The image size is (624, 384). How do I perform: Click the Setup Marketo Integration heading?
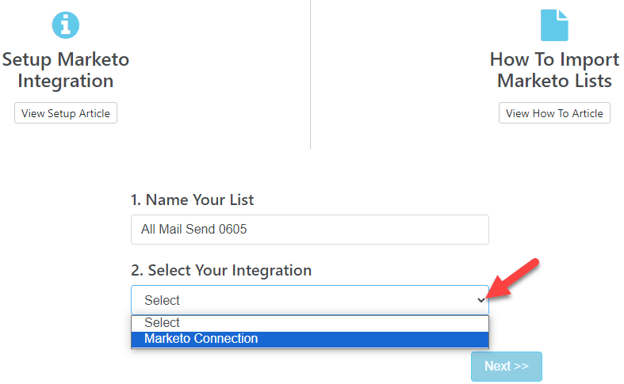point(66,70)
